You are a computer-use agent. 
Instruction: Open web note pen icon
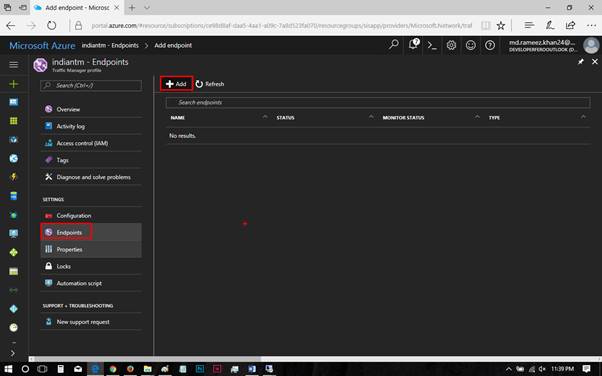[550, 25]
